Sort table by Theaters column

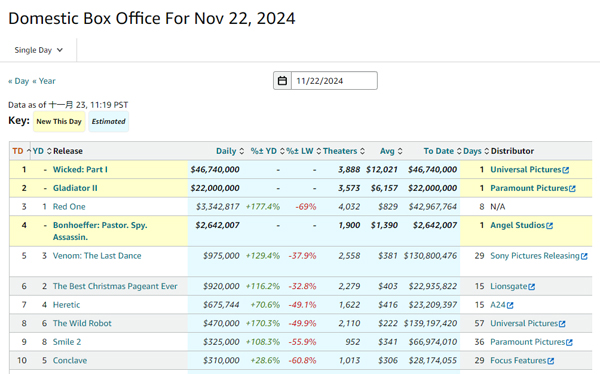(340, 151)
